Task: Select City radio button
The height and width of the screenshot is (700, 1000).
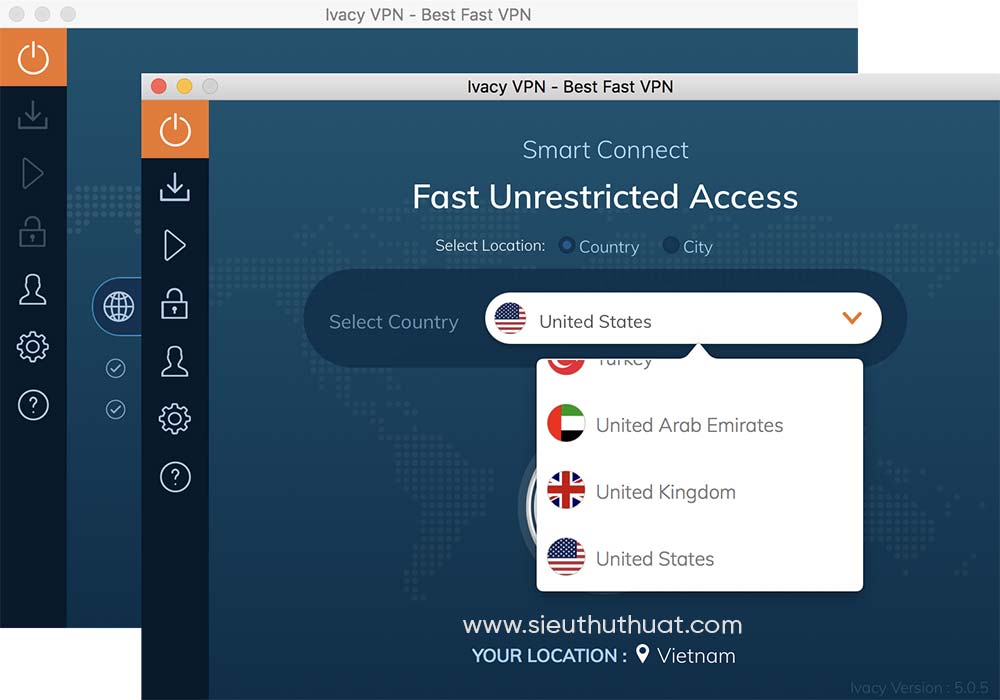Action: tap(670, 245)
